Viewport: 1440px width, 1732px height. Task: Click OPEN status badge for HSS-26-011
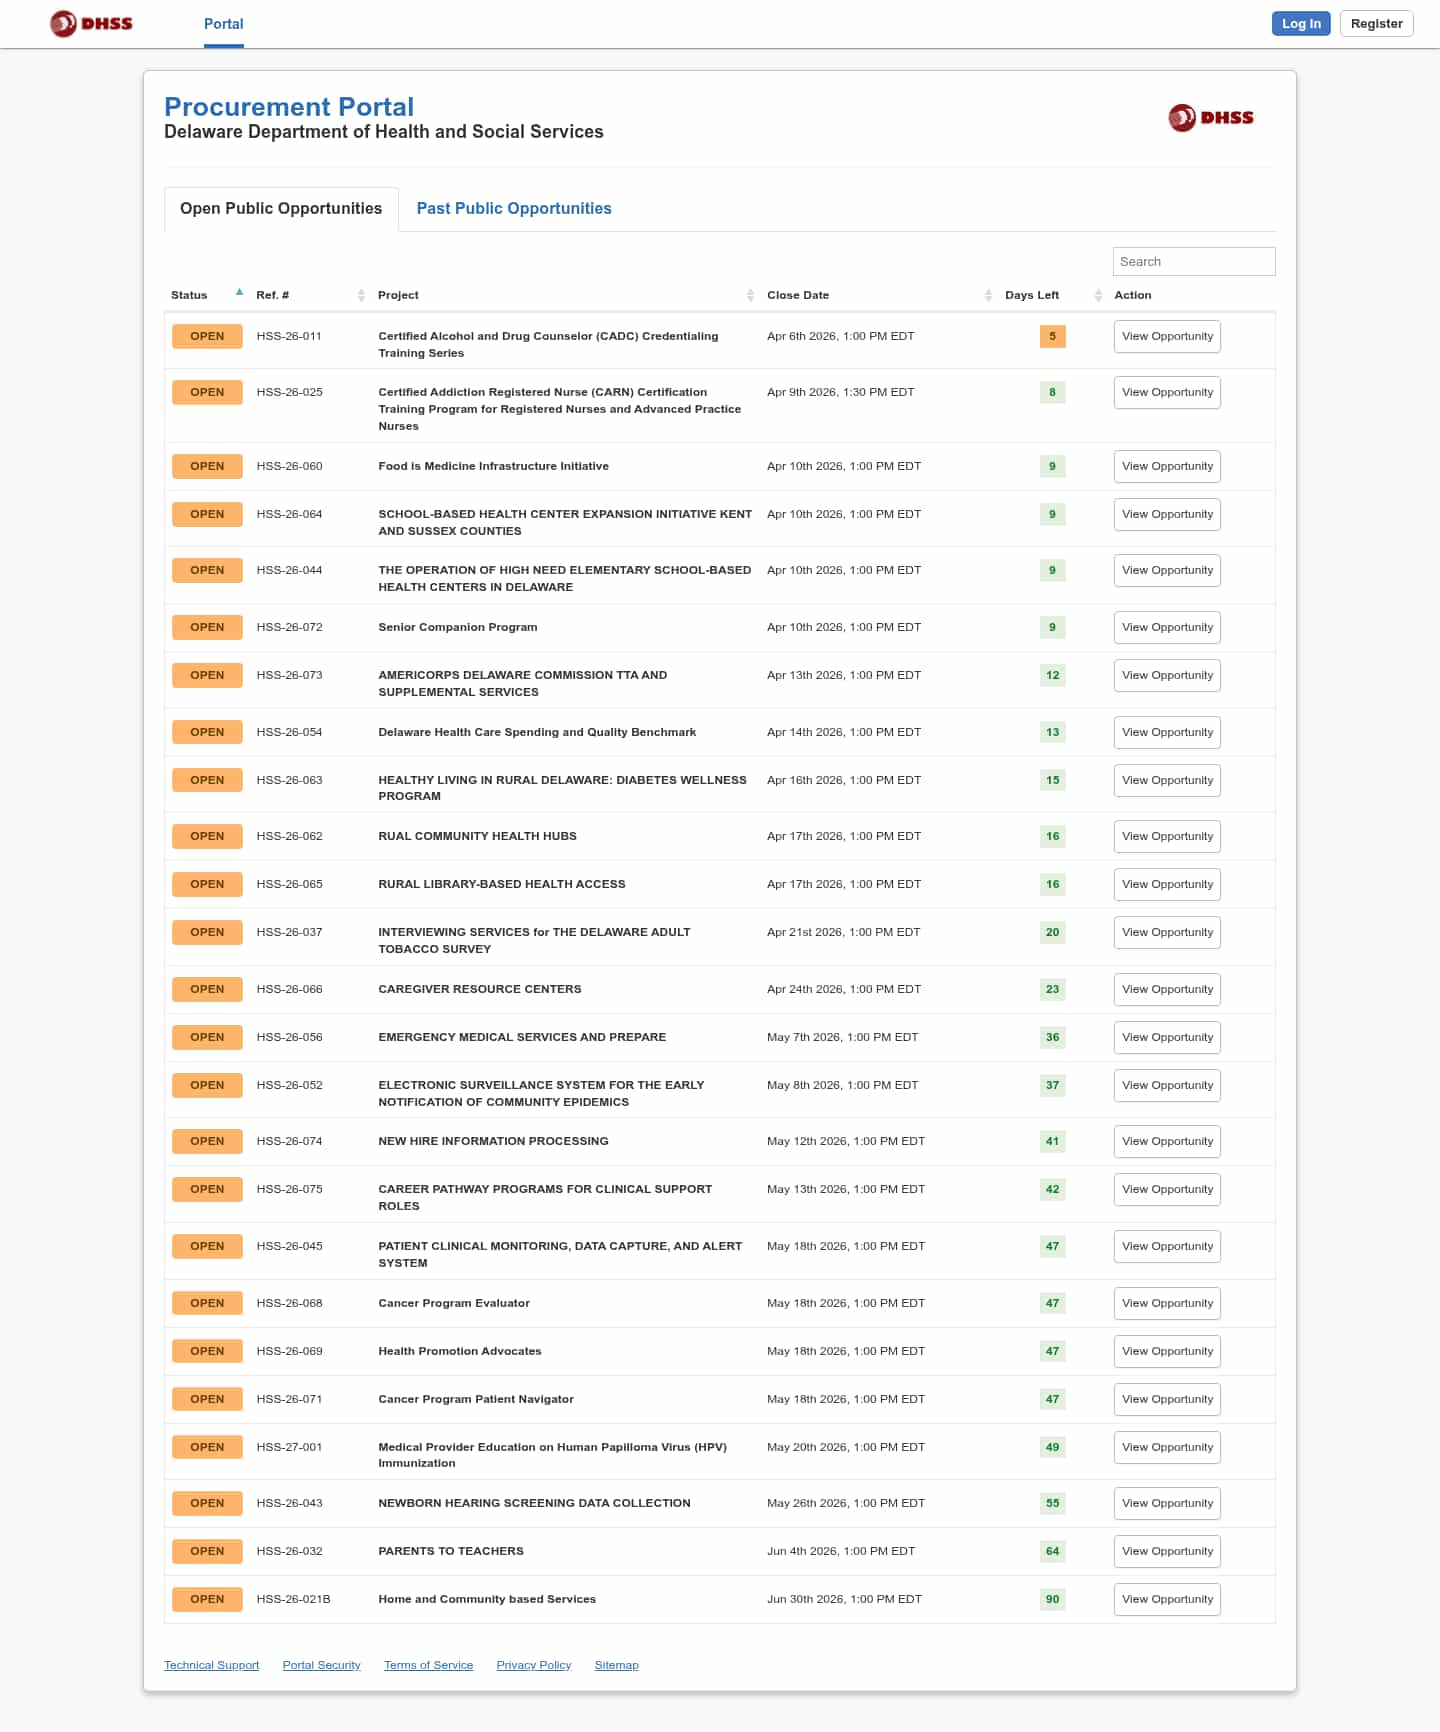click(x=207, y=336)
